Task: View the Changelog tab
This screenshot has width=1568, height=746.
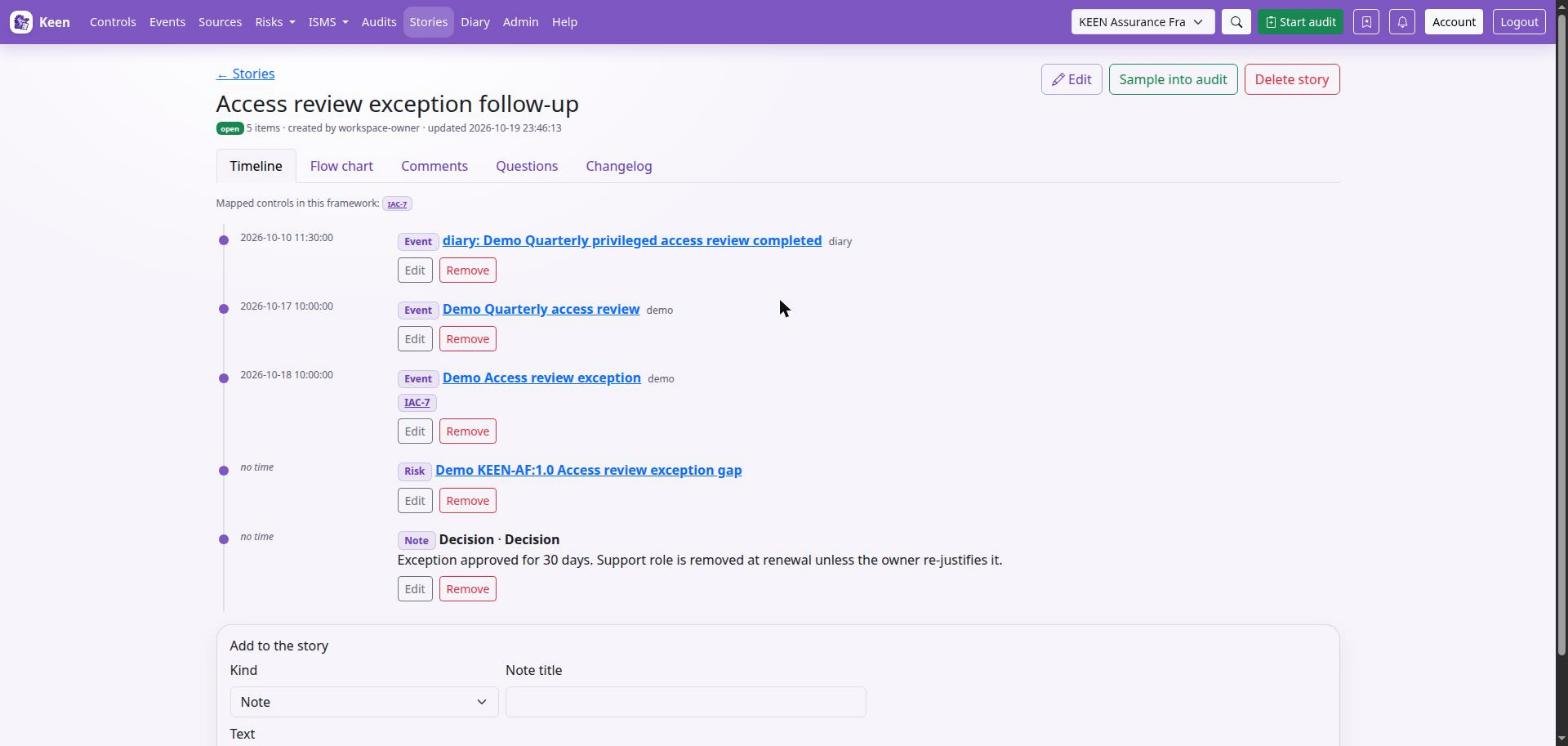Action: (619, 166)
